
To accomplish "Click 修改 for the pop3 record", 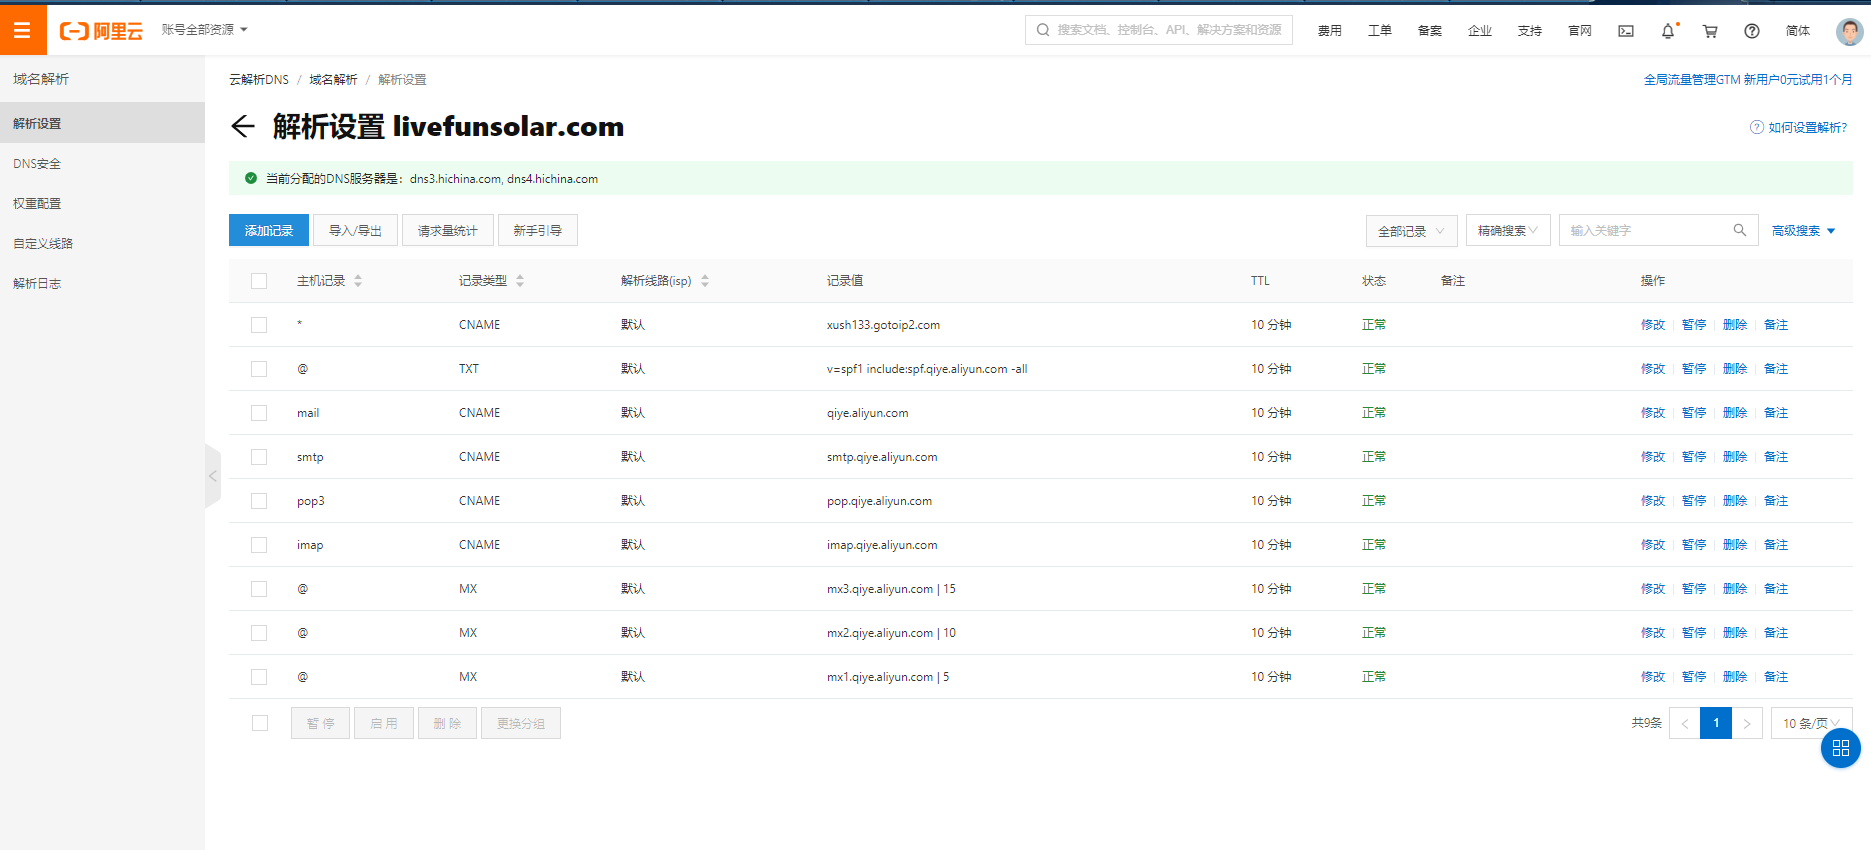I will [1652, 501].
